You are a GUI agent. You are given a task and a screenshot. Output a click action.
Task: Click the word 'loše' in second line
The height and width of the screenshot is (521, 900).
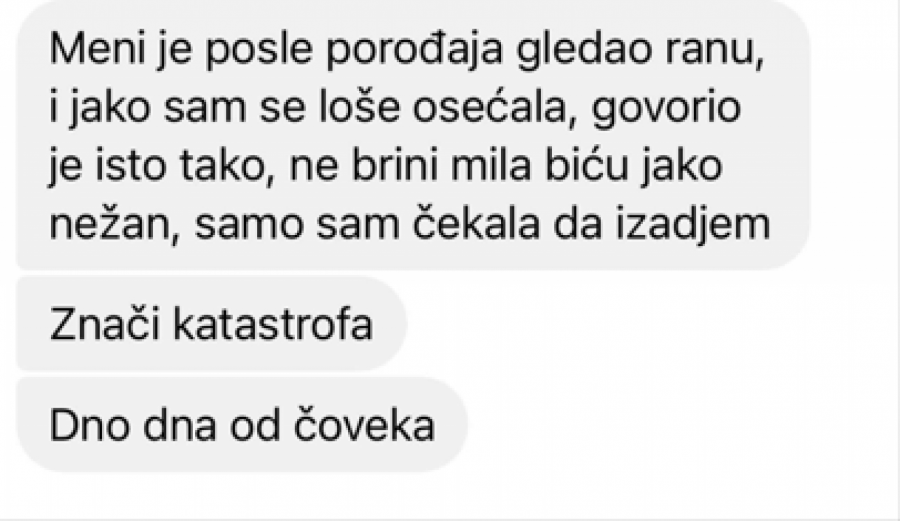click(x=359, y=108)
